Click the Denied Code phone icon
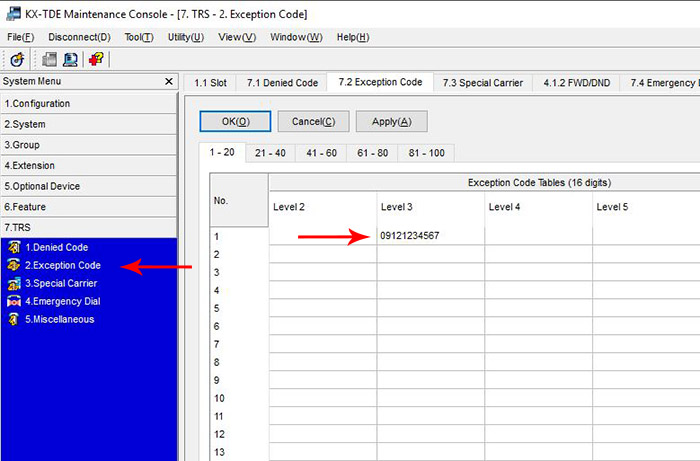The height and width of the screenshot is (461, 700). click(14, 247)
